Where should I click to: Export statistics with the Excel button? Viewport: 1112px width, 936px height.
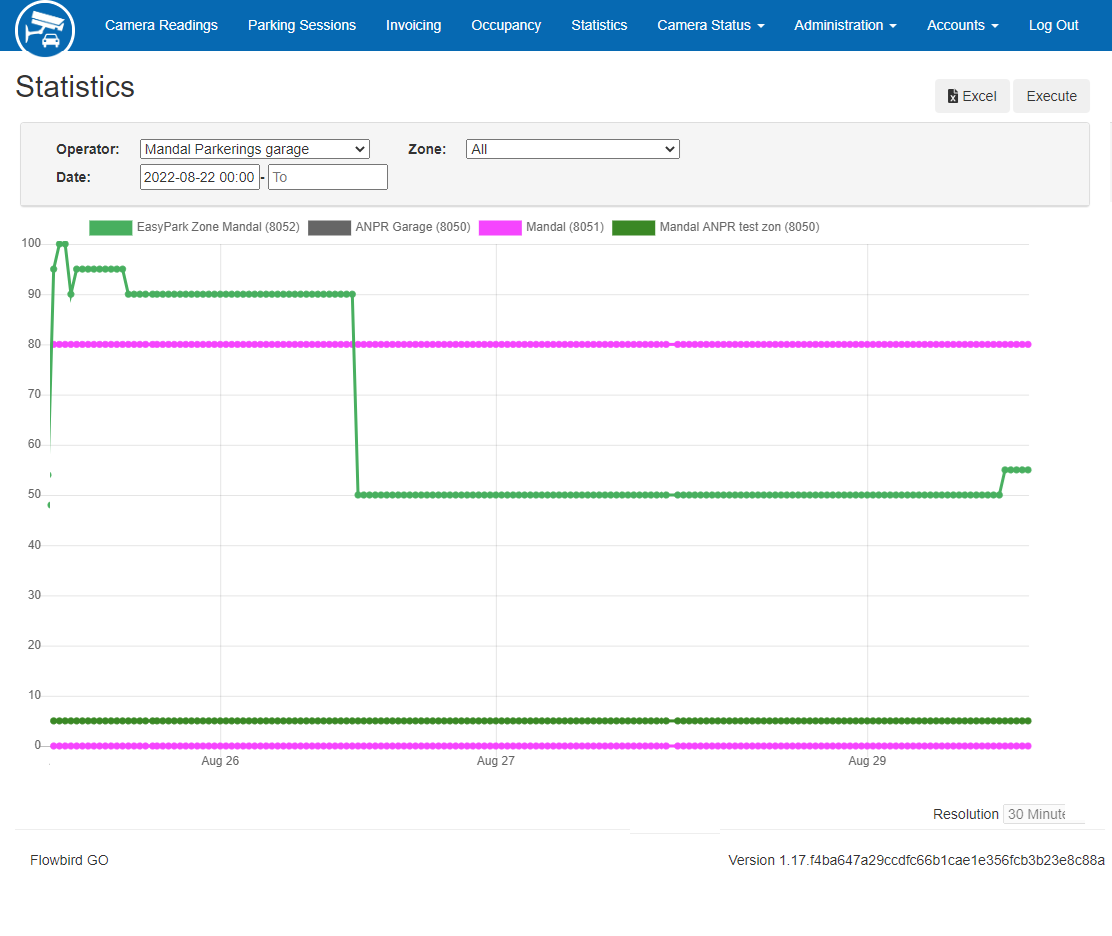[x=972, y=96]
